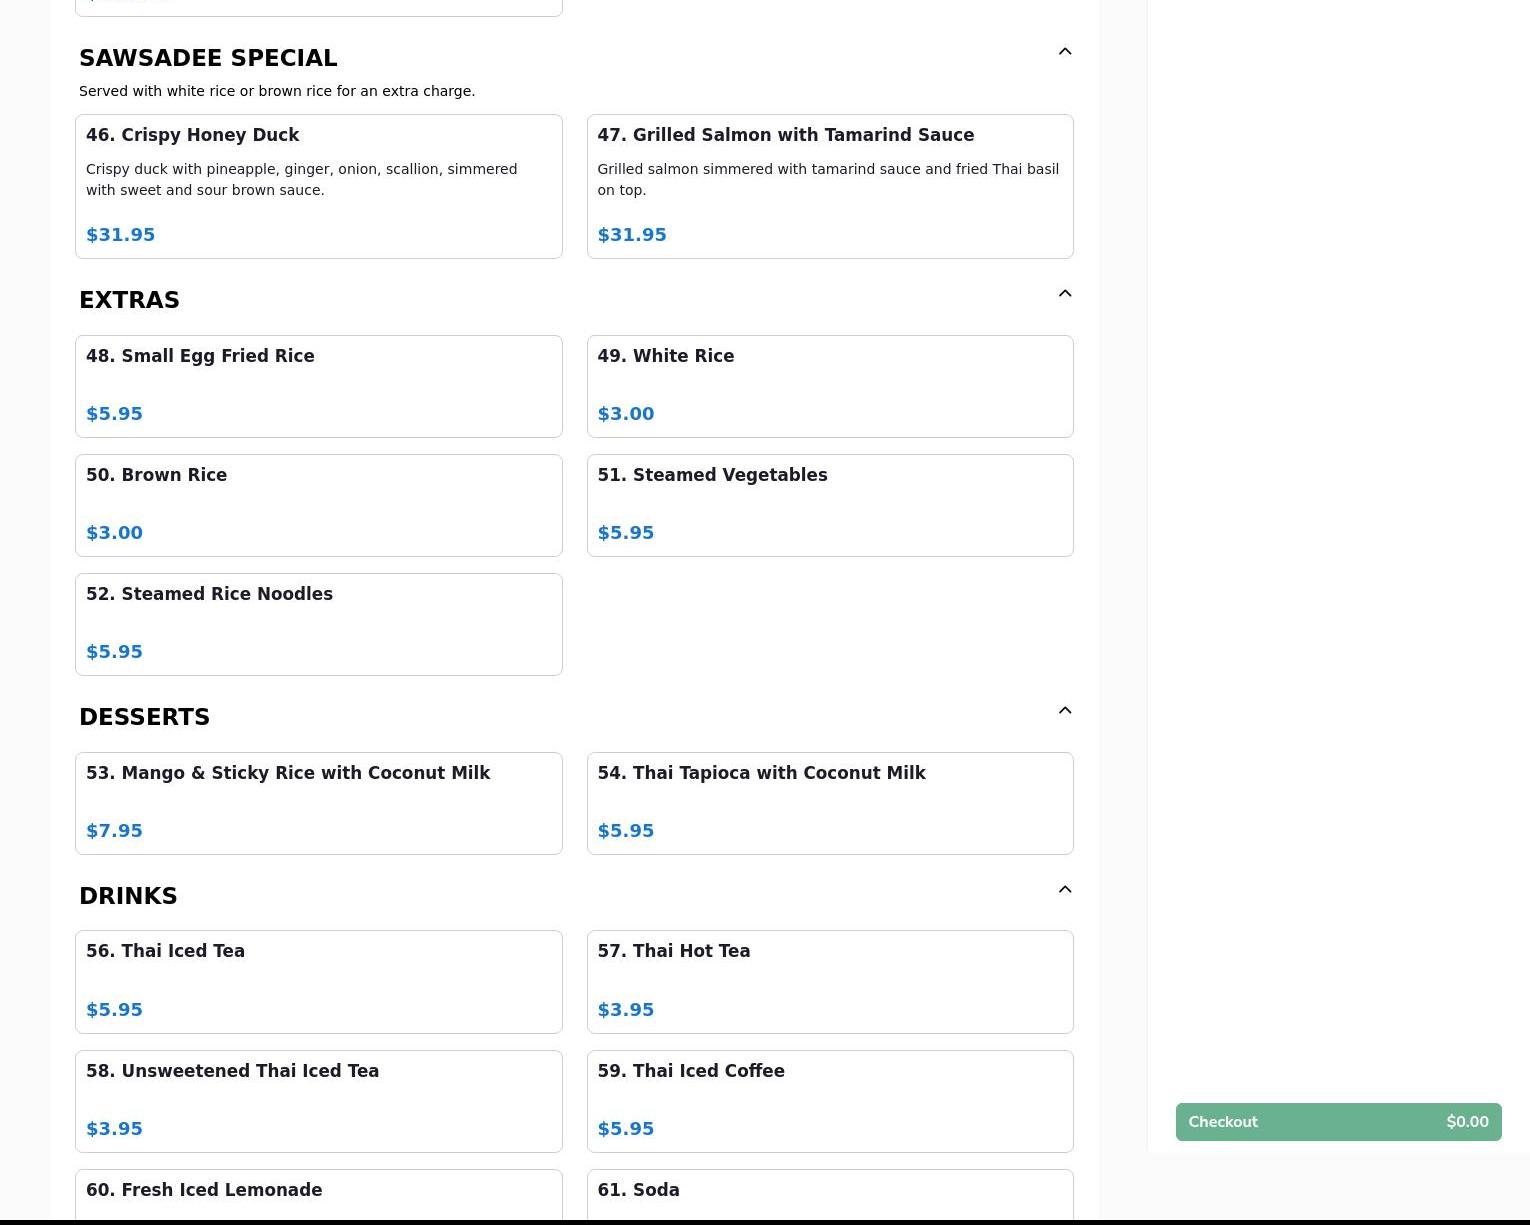Select Crispy Honey Duck item
This screenshot has width=1530, height=1225.
click(318, 186)
